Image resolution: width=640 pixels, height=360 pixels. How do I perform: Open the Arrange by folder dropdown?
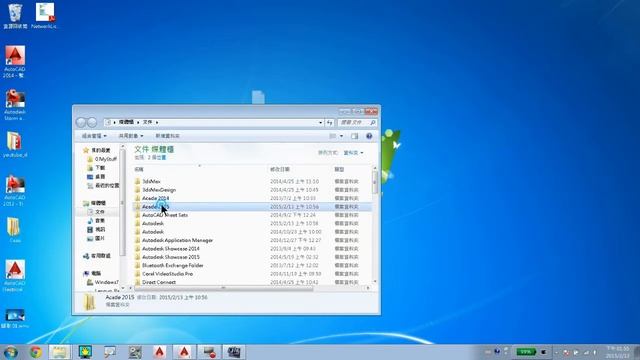[353, 153]
